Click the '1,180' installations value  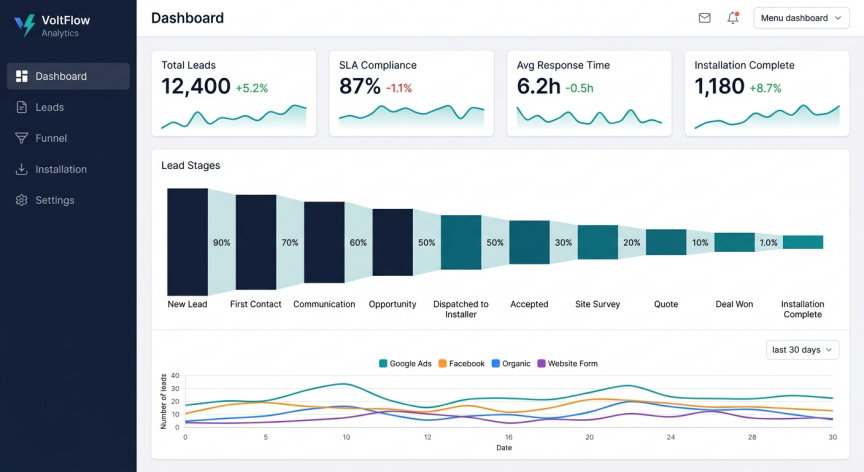(x=719, y=86)
